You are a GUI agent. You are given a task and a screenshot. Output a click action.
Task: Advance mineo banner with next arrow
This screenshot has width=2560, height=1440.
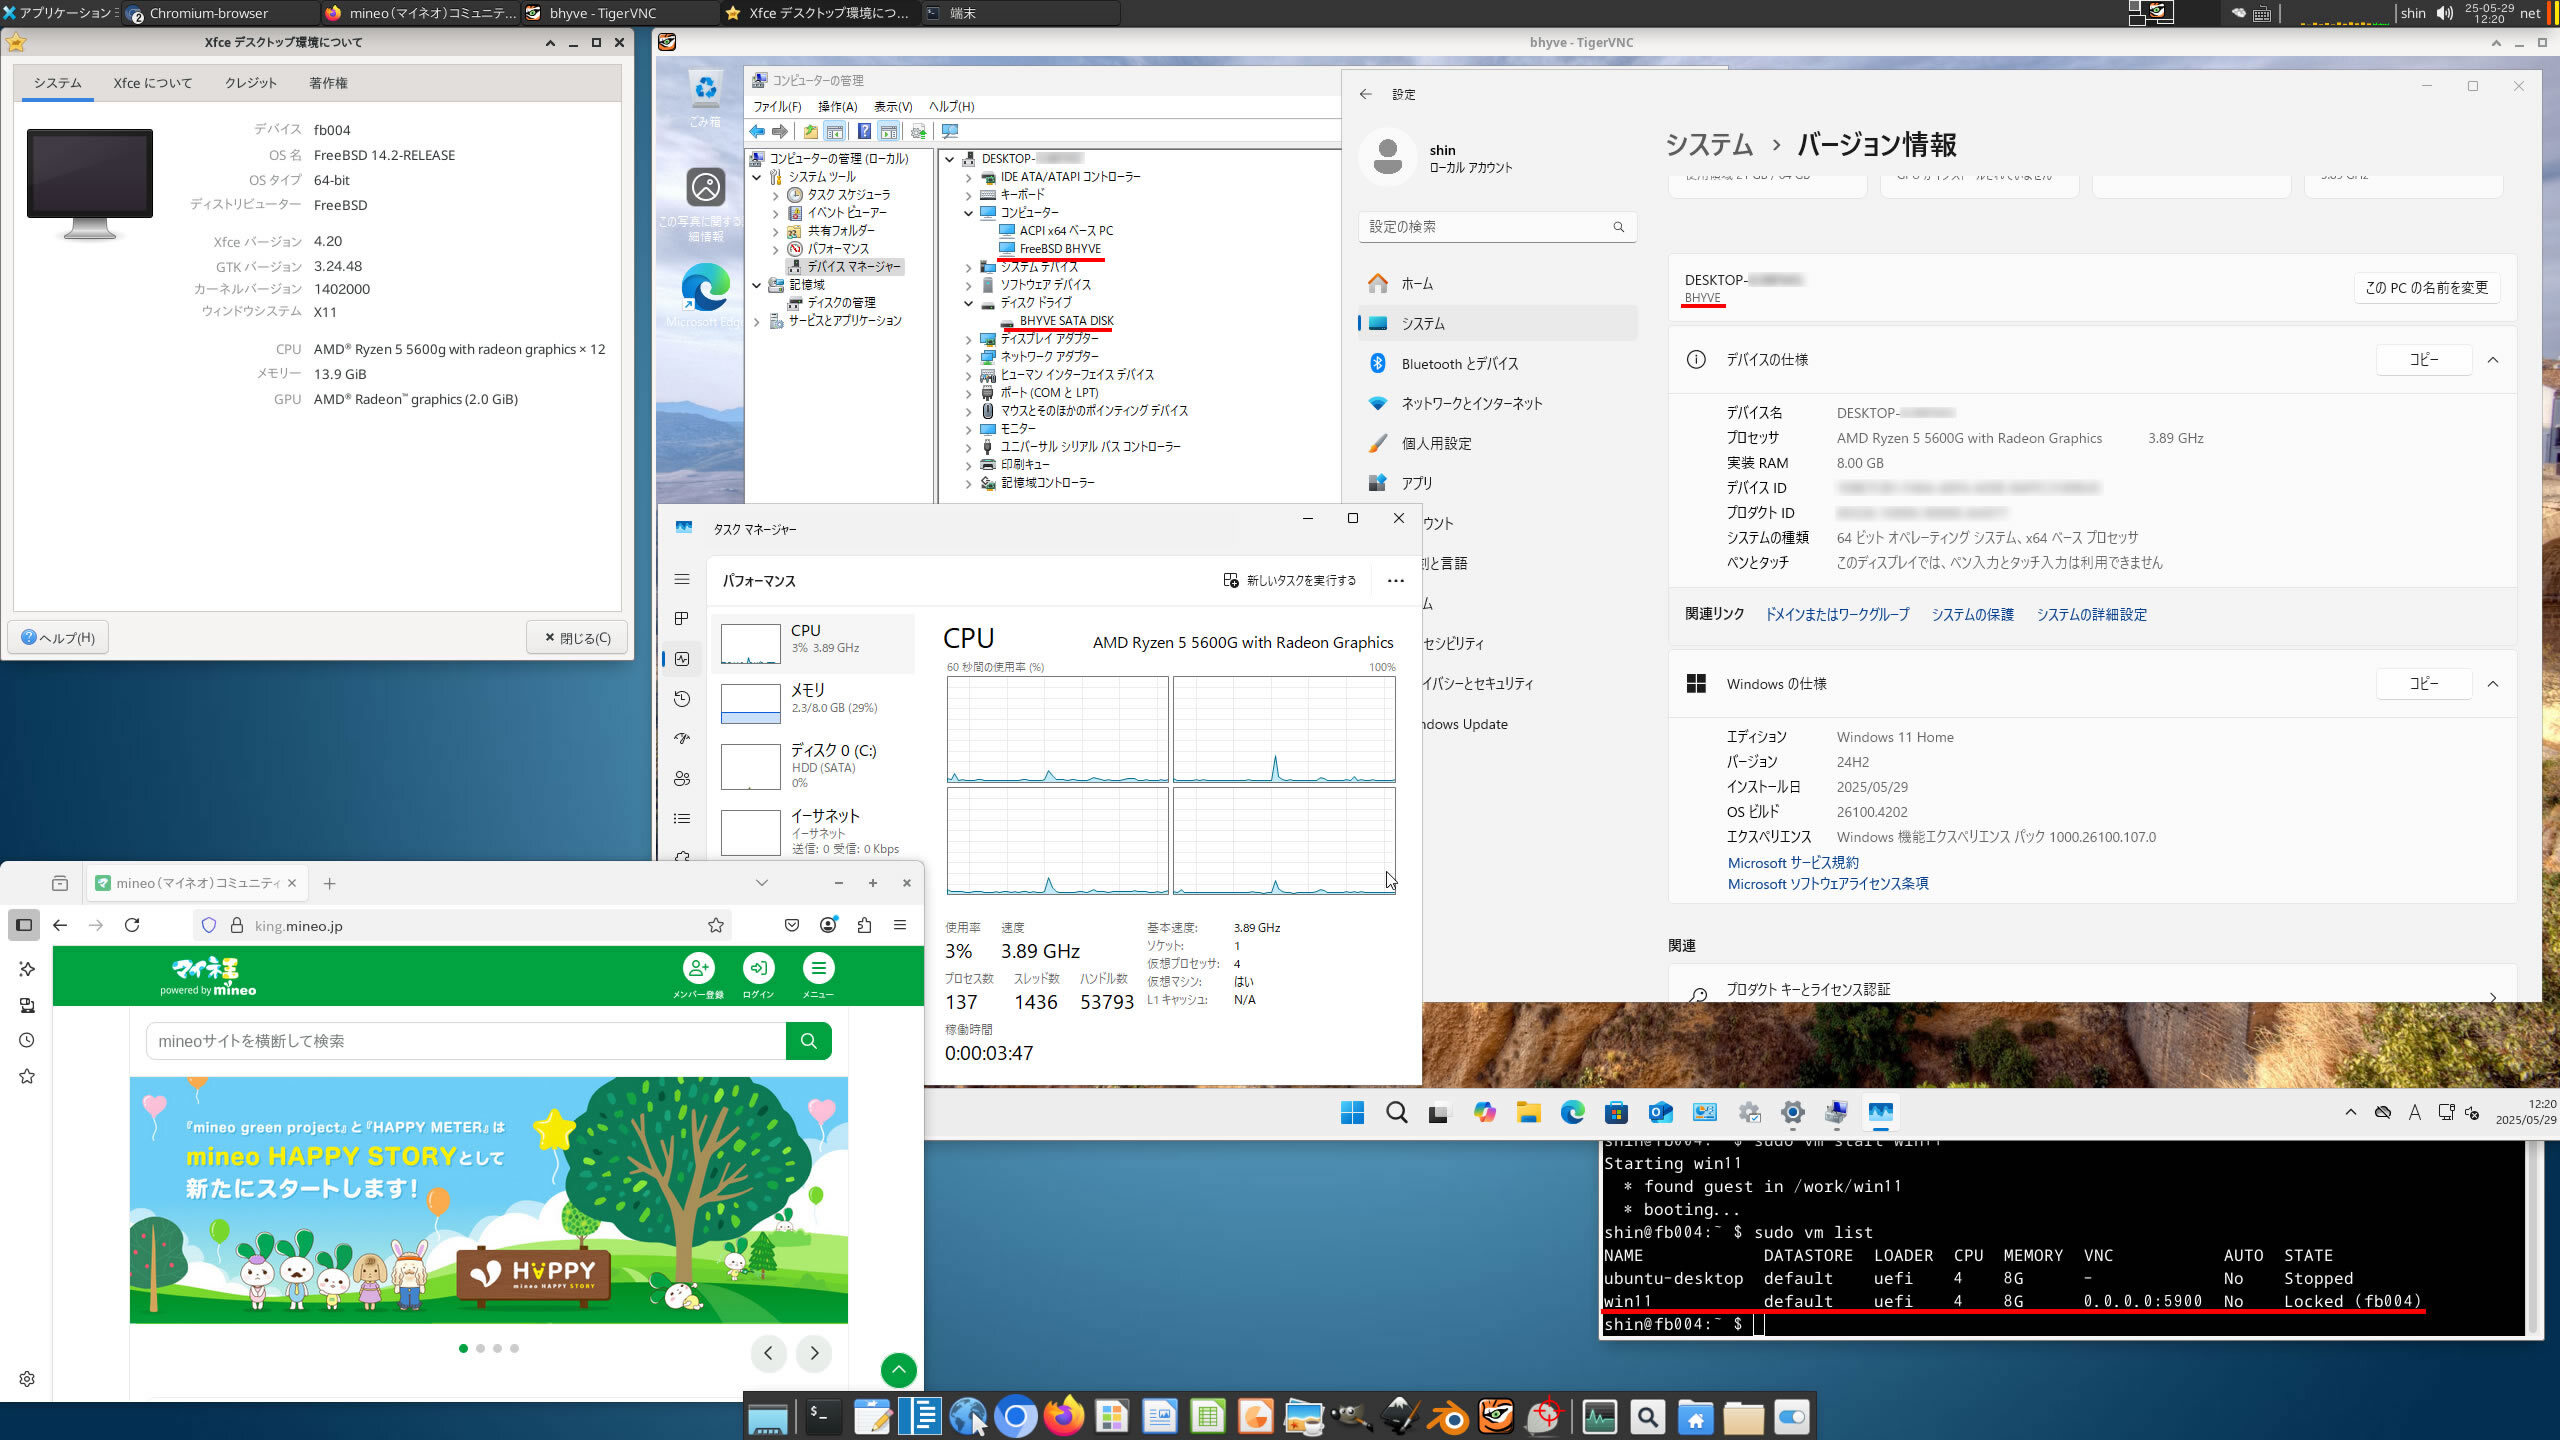point(815,1354)
